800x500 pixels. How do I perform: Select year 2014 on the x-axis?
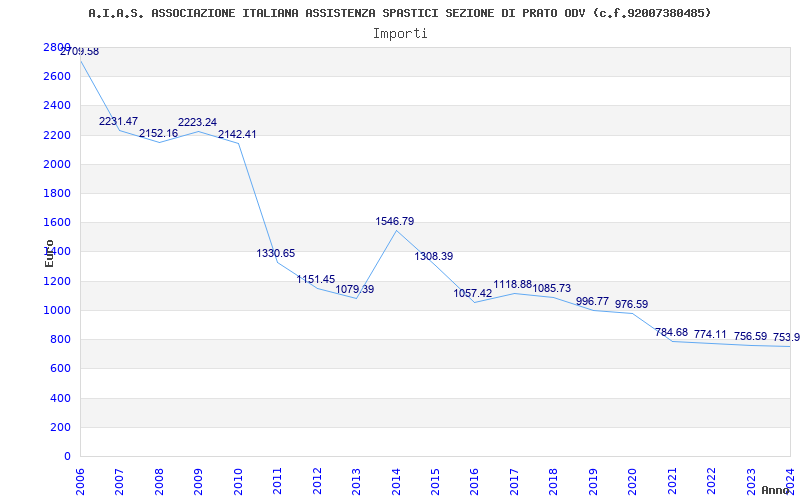coord(396,482)
